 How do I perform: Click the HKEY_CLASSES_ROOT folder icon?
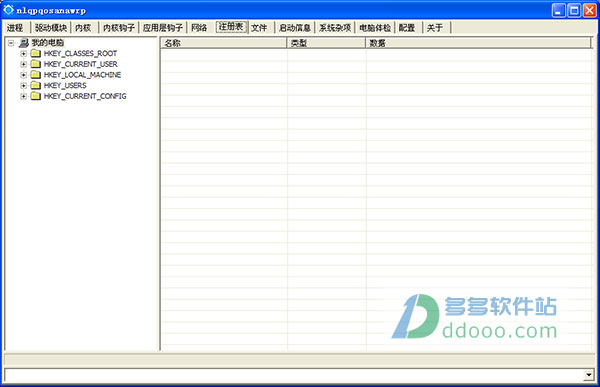(x=36, y=53)
